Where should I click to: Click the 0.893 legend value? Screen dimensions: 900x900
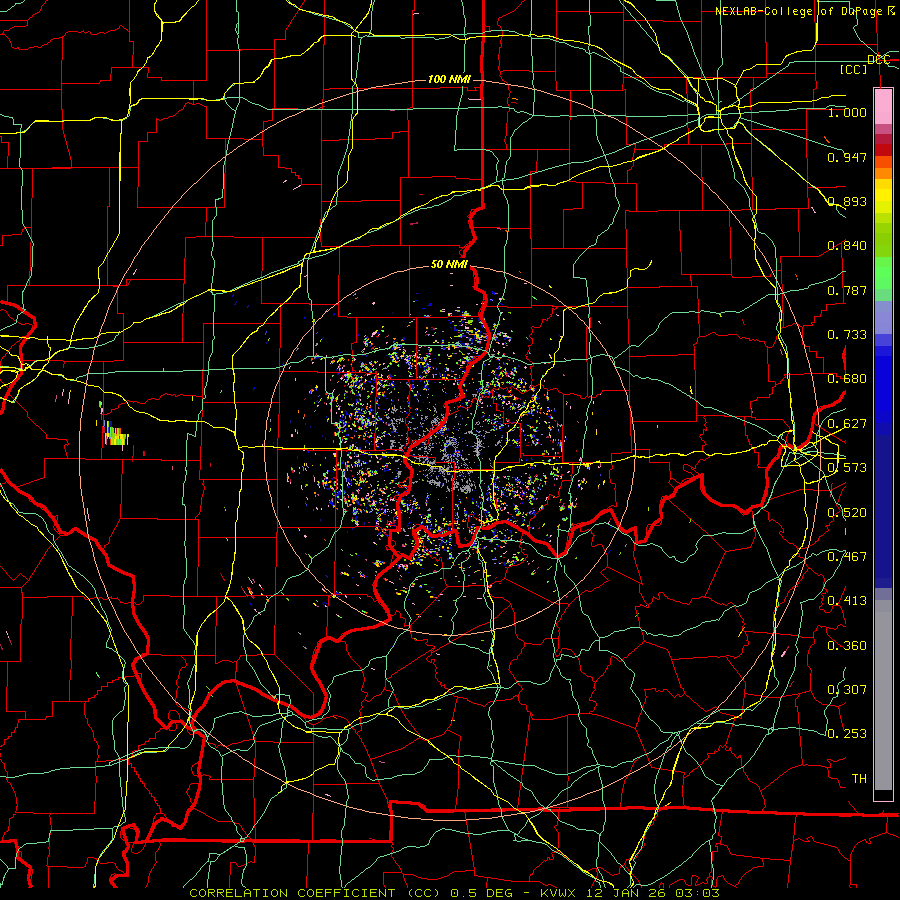(847, 201)
